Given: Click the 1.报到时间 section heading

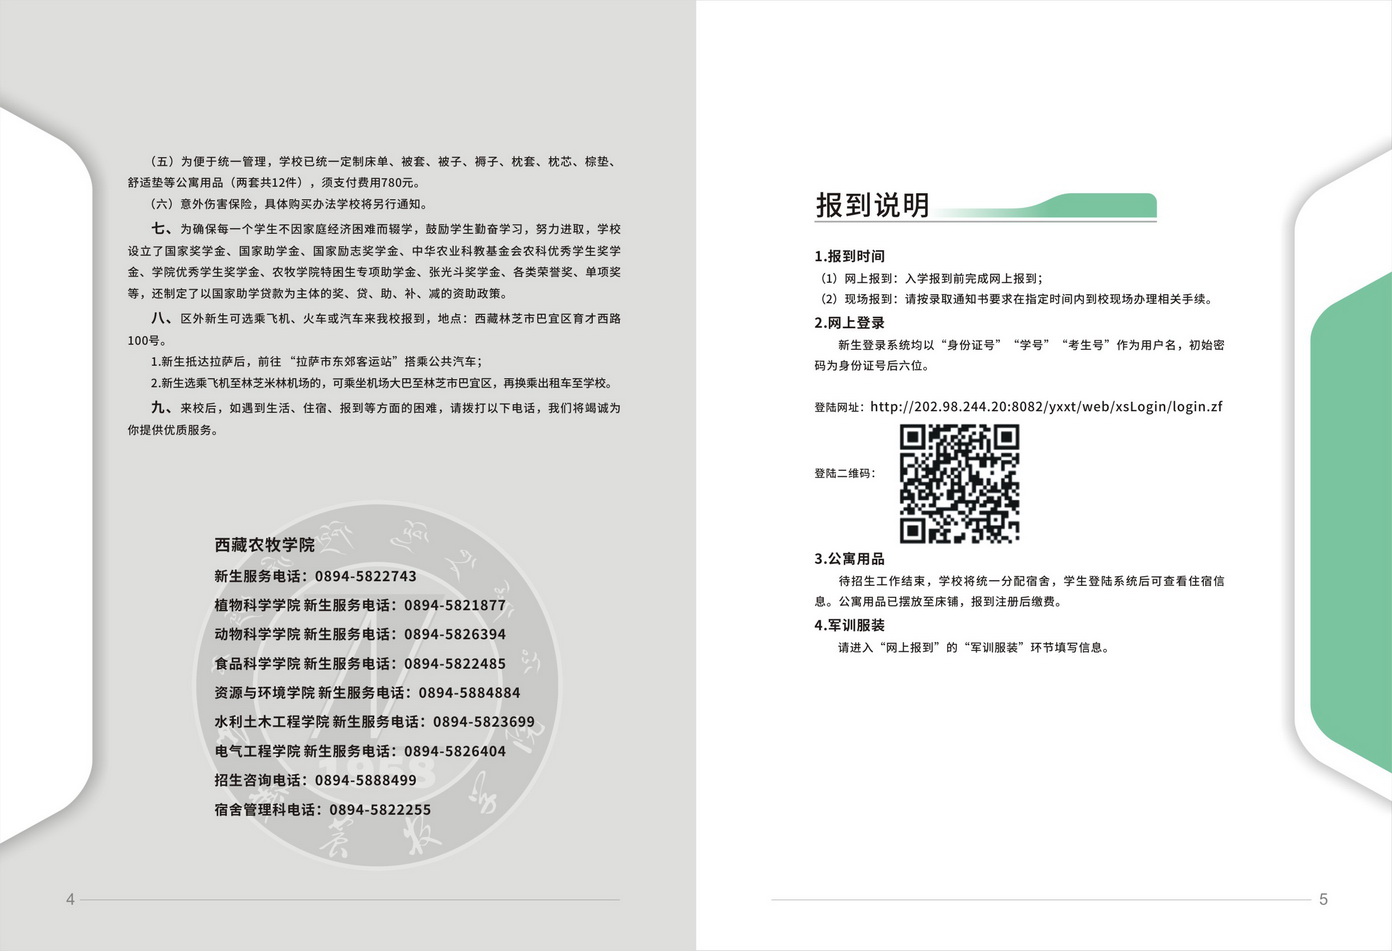Looking at the screenshot, I should pos(850,256).
